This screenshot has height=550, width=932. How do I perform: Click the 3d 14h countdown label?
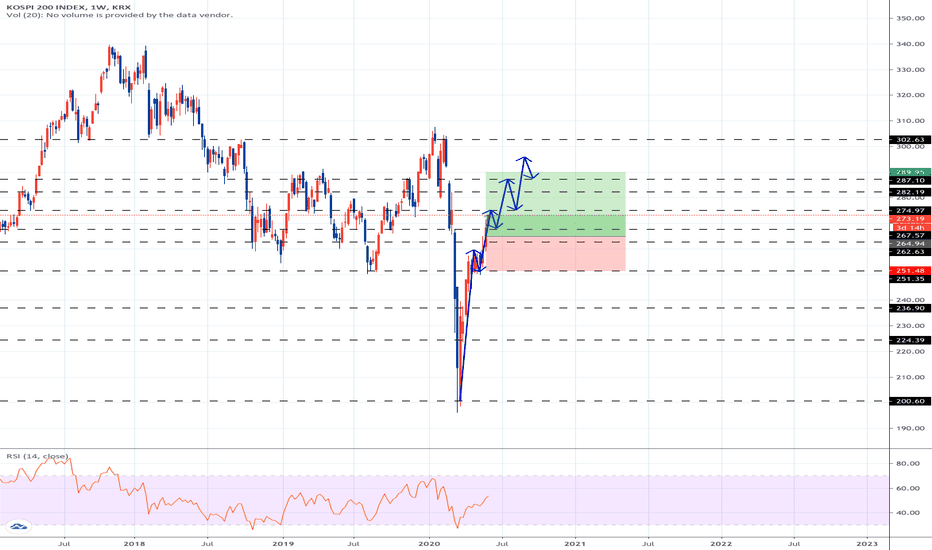tap(910, 227)
